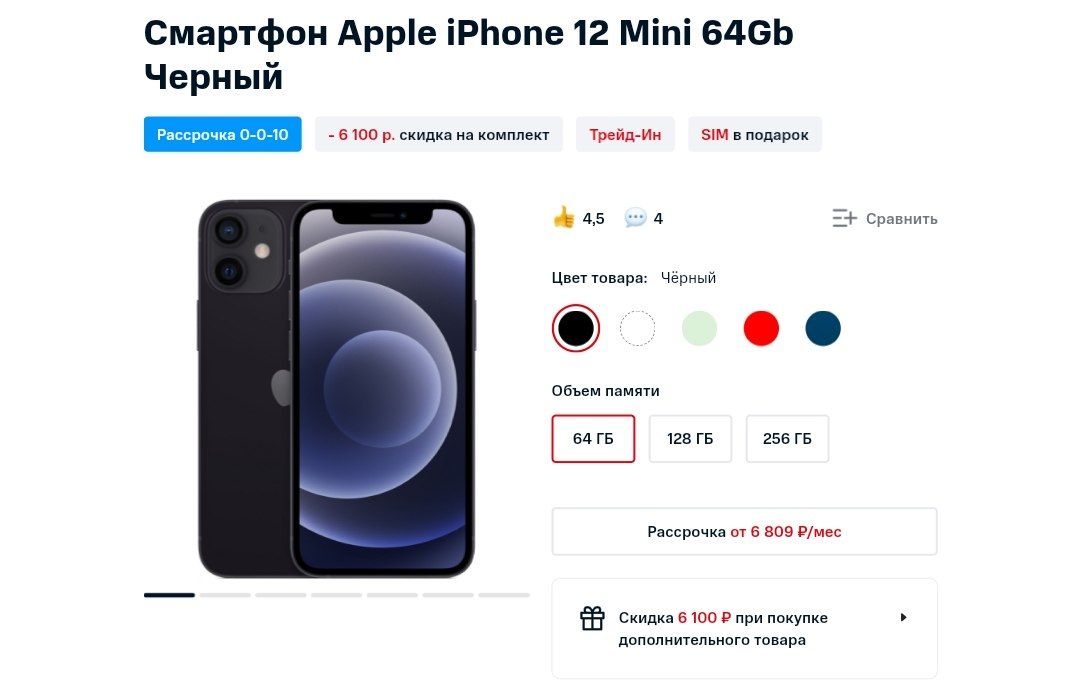Click the gift box icon
The height and width of the screenshot is (688, 1080).
[x=592, y=618]
